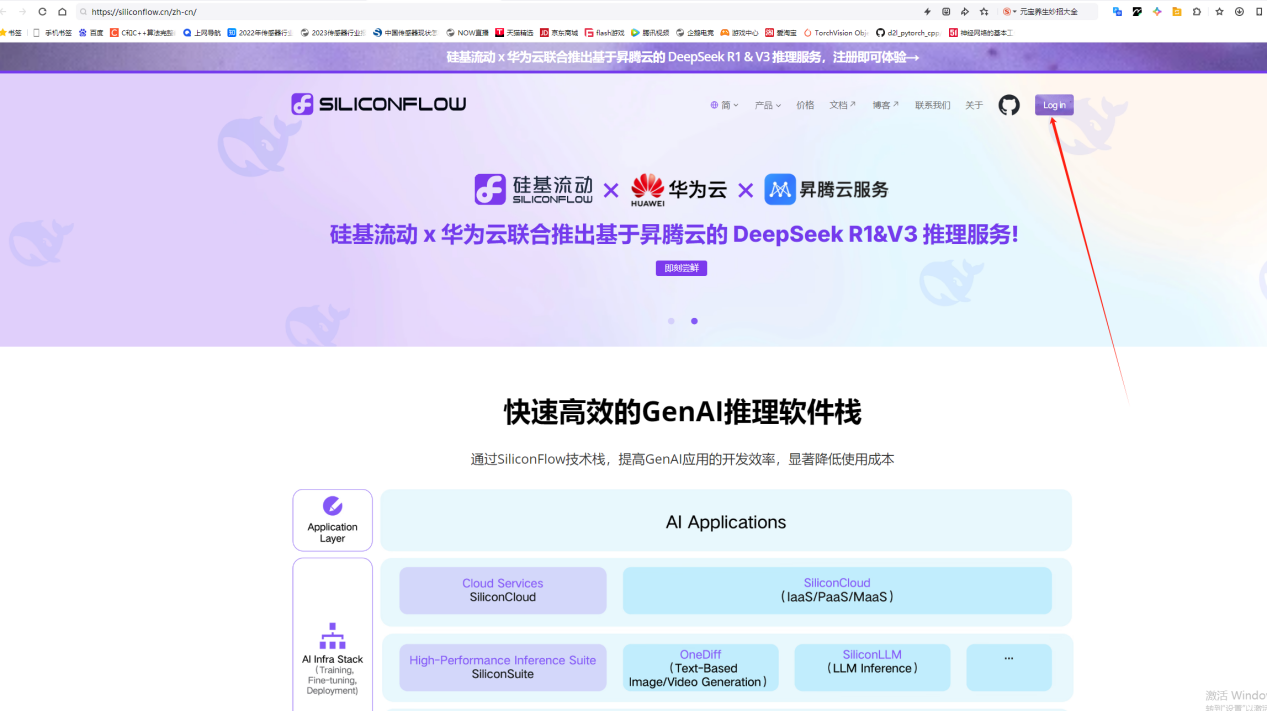Open the 2022年传感器行业 bookmark
1267x711 pixels.
(260, 32)
